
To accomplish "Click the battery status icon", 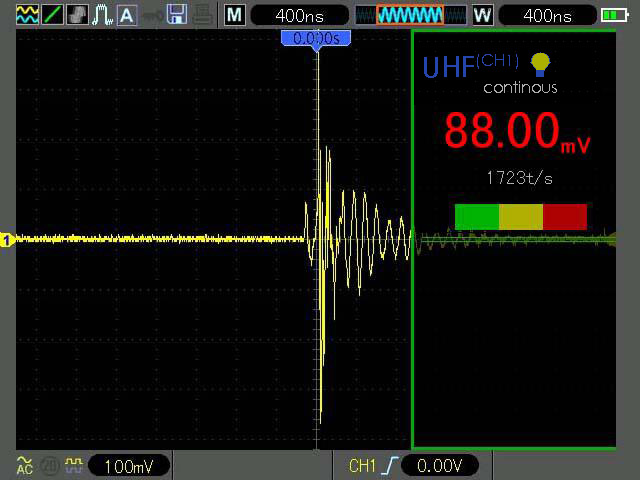I will coord(615,16).
